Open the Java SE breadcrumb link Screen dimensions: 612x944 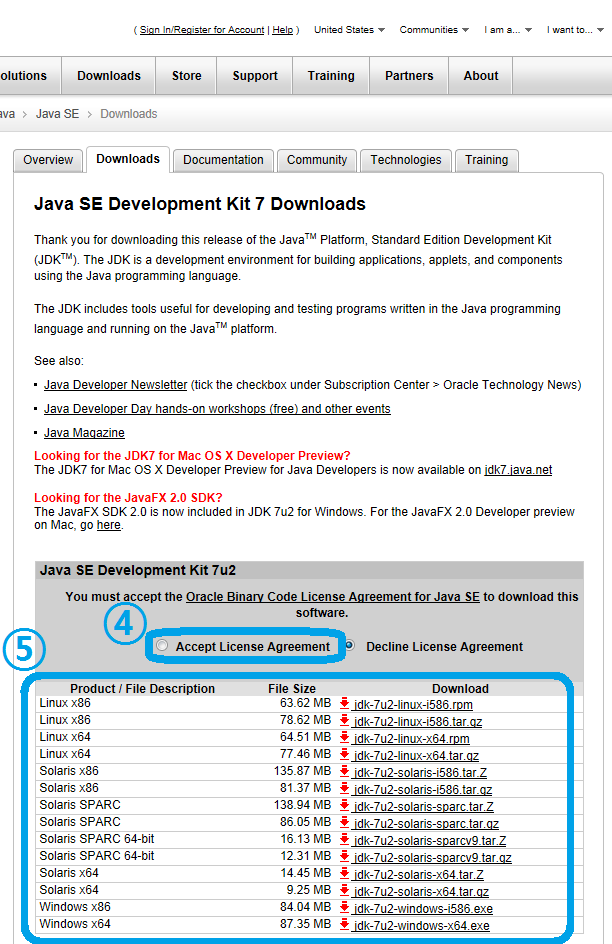pos(57,114)
